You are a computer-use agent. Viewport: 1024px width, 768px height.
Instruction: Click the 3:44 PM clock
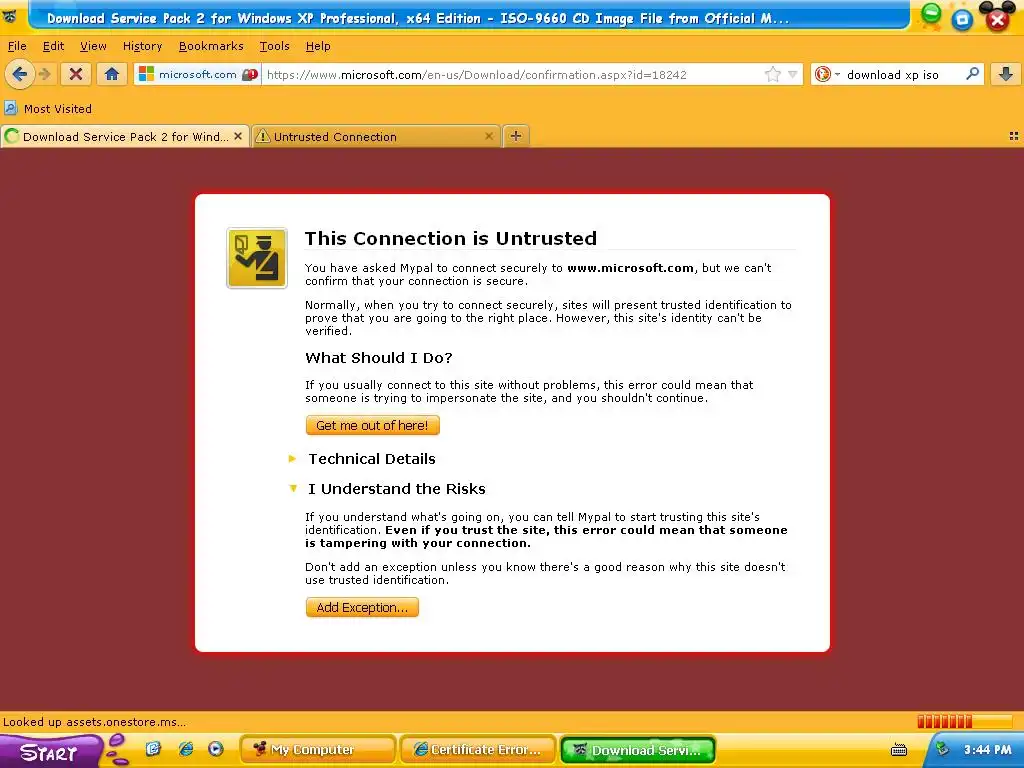[987, 750]
